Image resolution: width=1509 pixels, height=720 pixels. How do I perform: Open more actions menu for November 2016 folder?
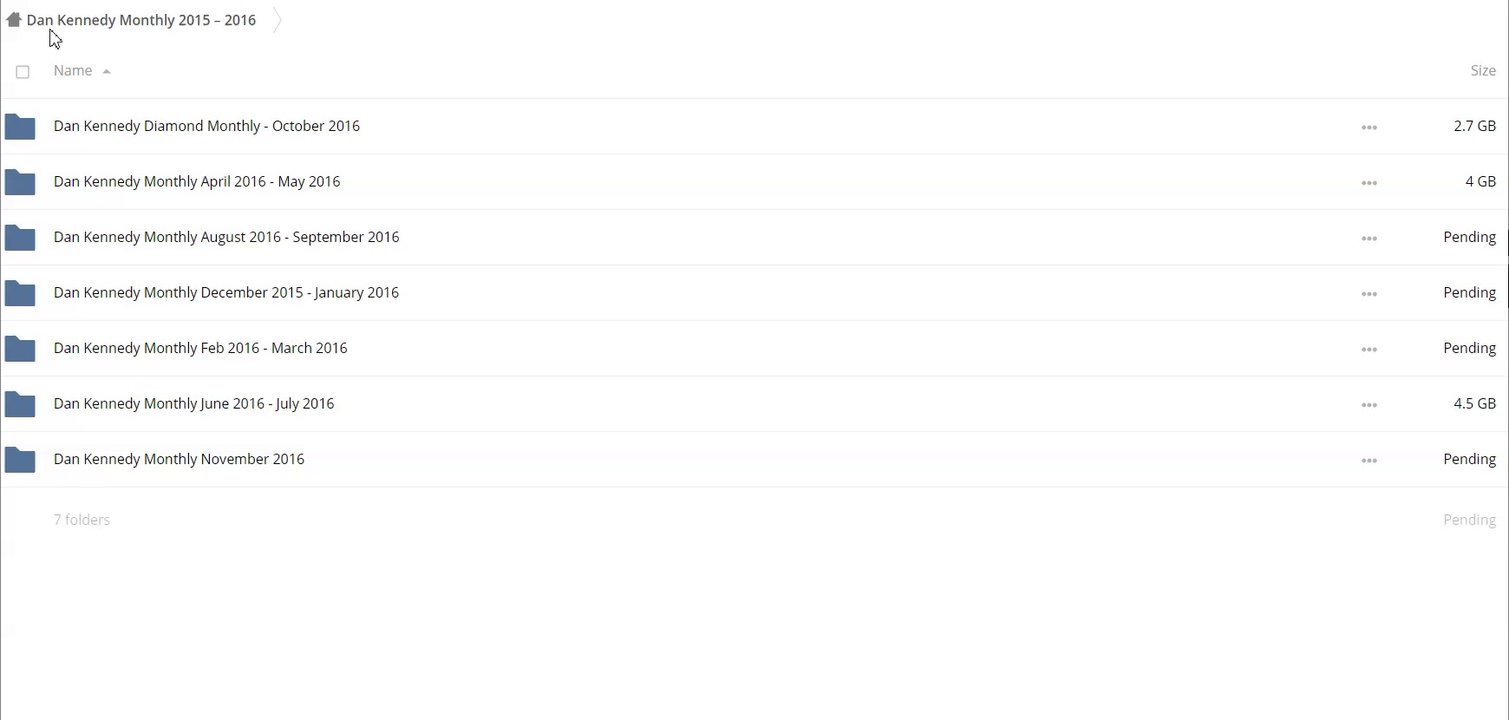(1369, 460)
